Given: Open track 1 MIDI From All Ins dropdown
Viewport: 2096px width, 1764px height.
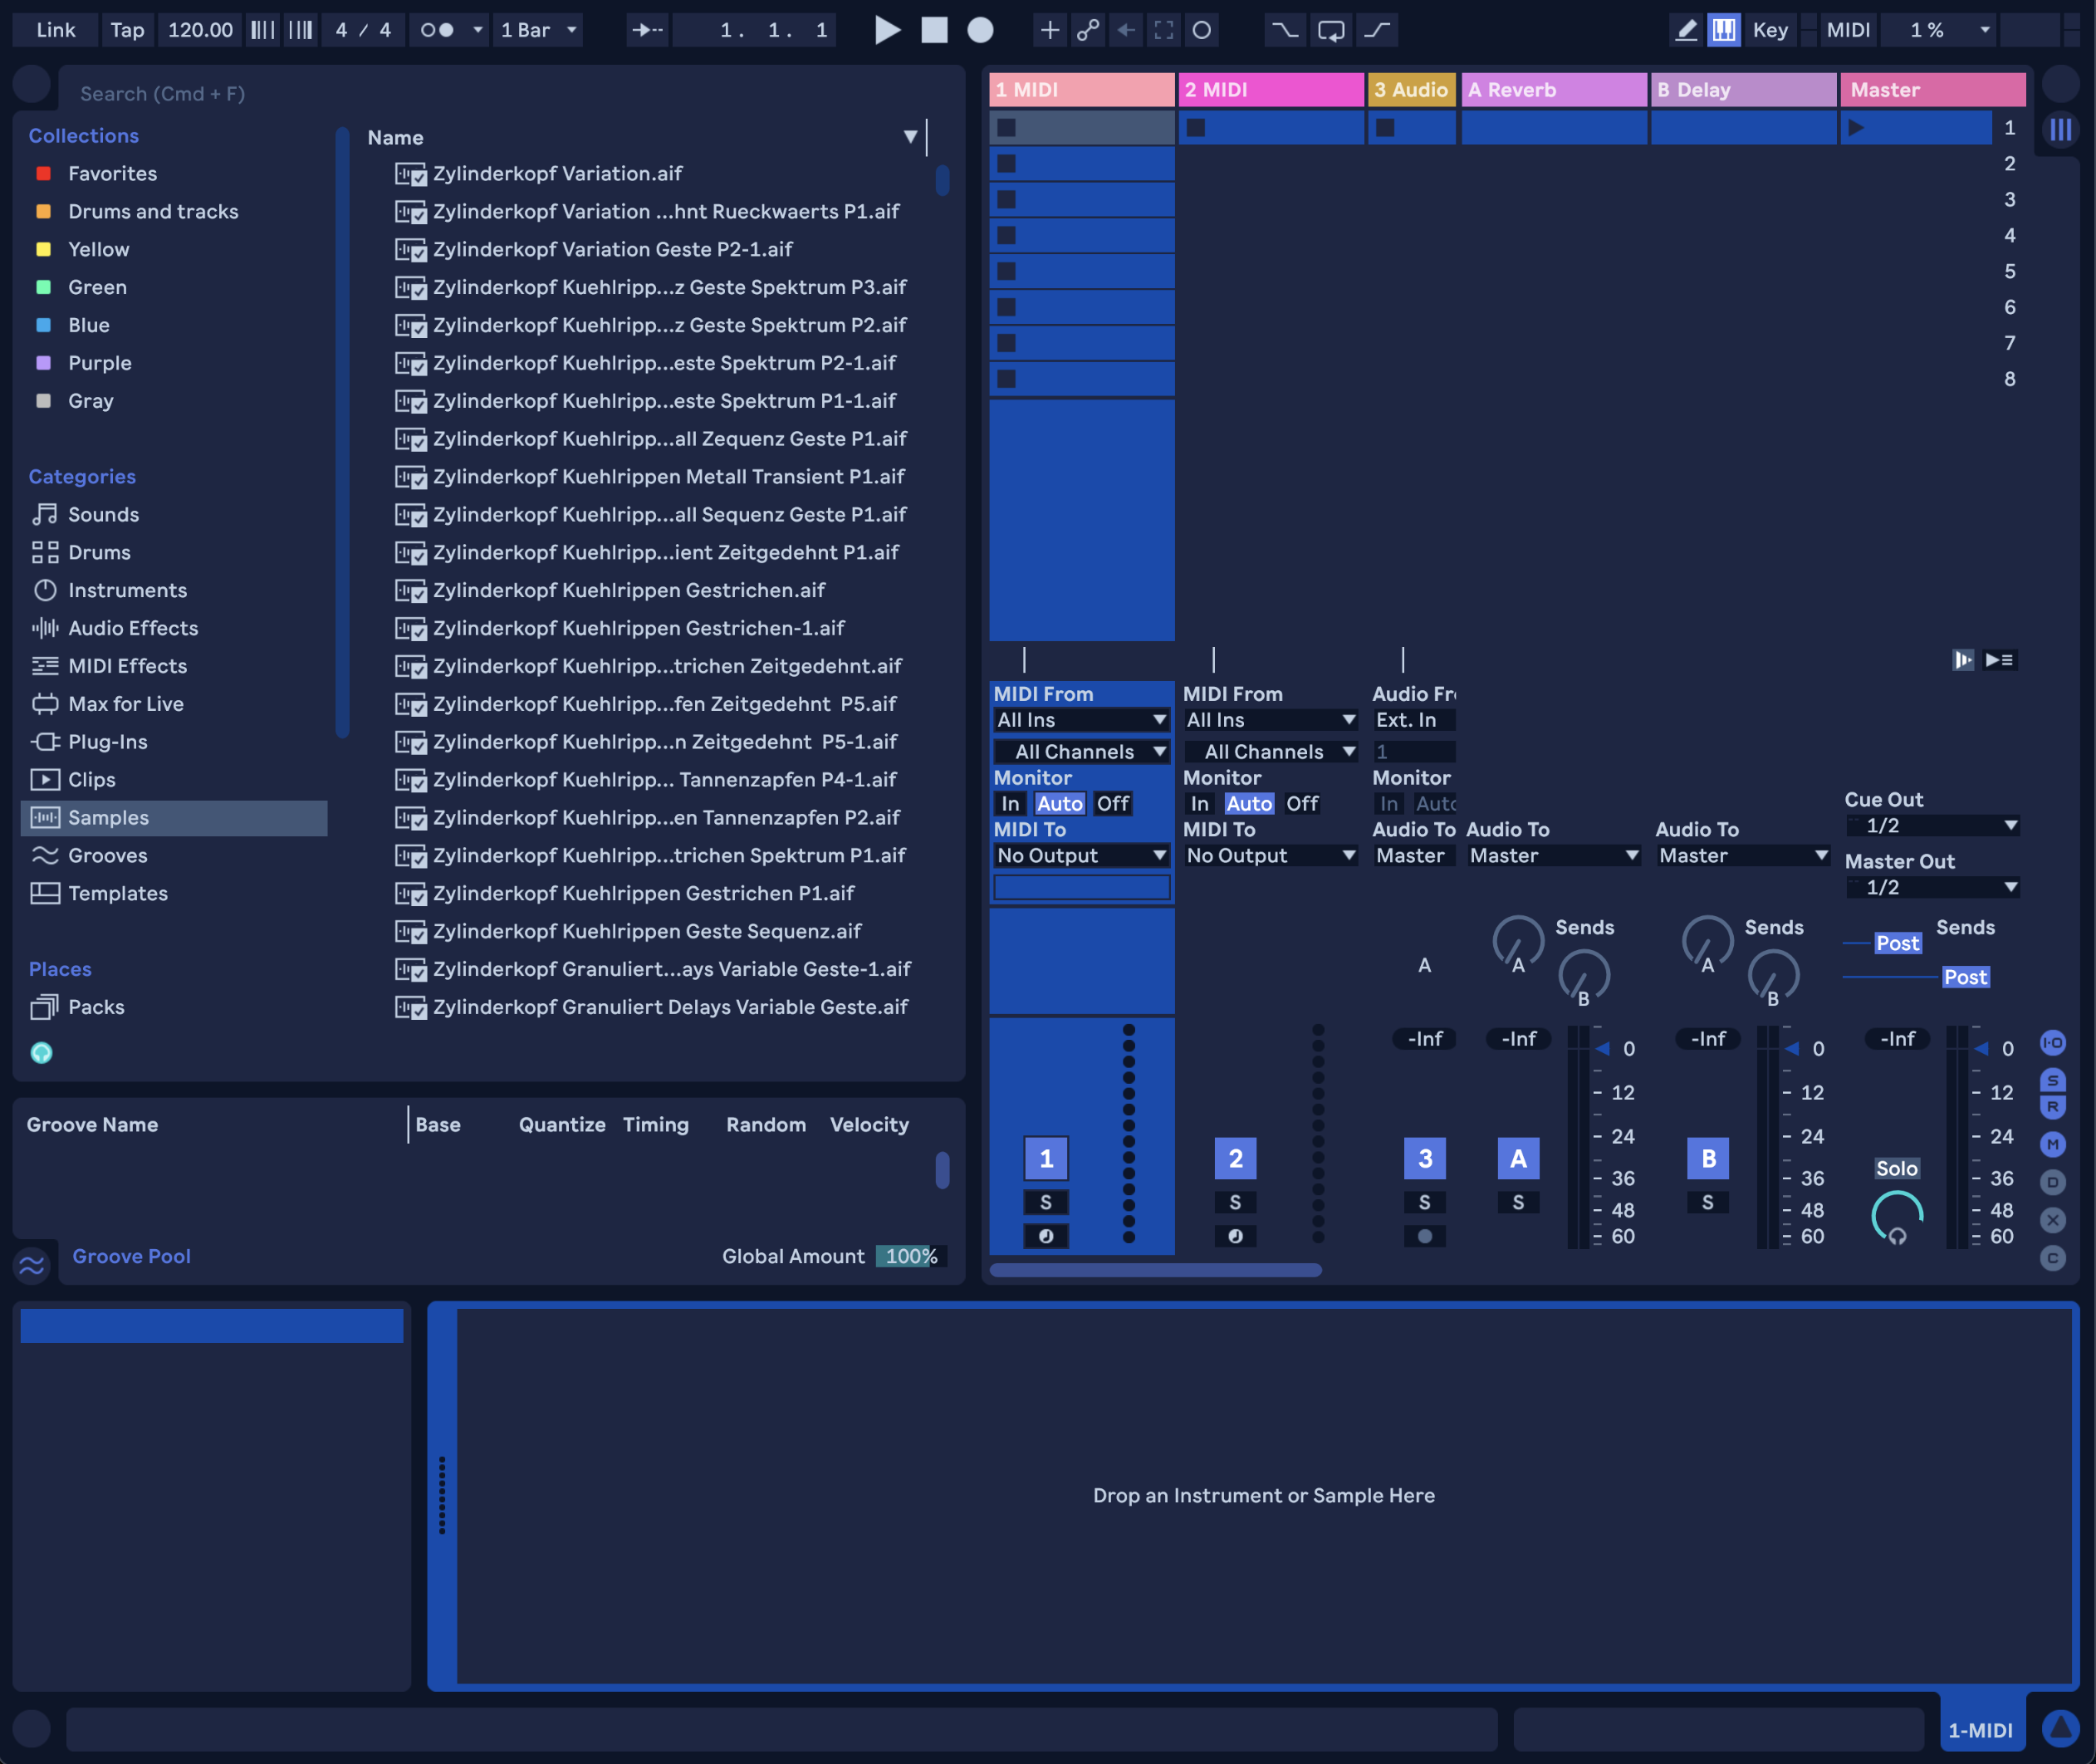Looking at the screenshot, I should (x=1080, y=720).
